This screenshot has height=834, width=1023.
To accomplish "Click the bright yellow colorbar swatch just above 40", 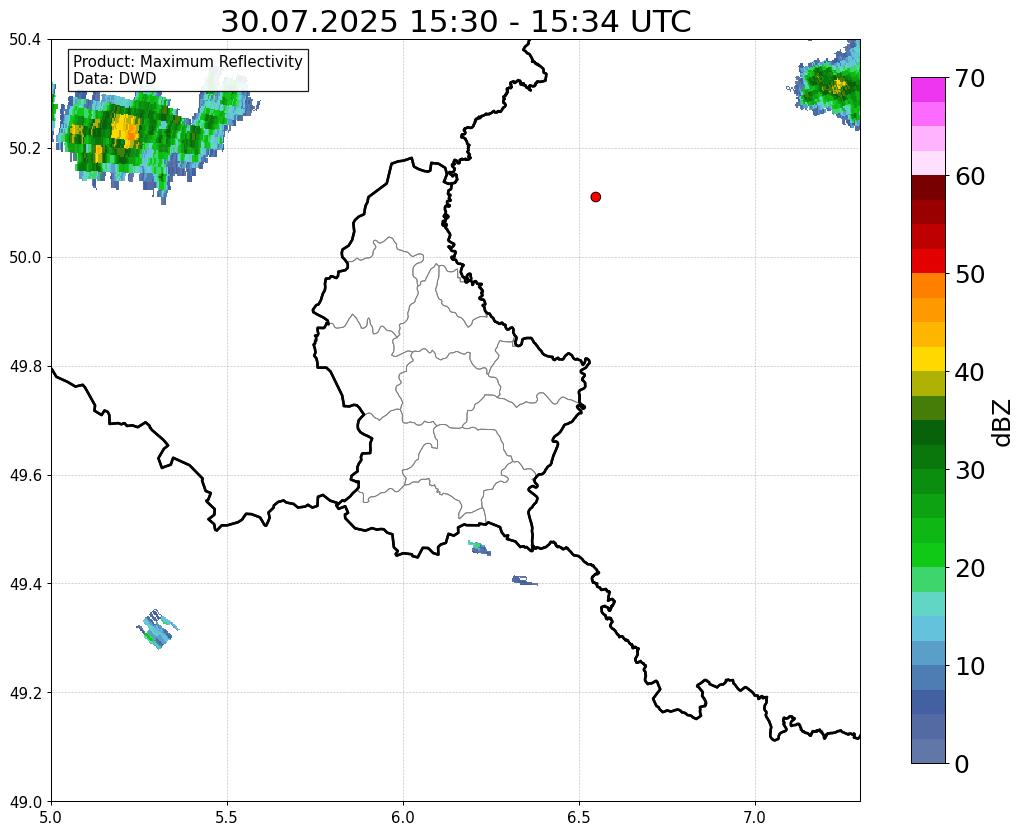I will pyautogui.click(x=928, y=359).
